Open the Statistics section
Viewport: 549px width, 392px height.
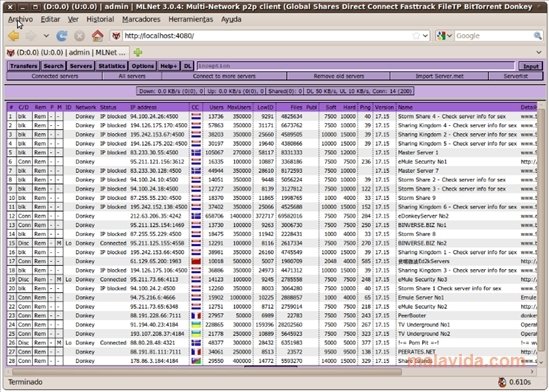coord(112,66)
